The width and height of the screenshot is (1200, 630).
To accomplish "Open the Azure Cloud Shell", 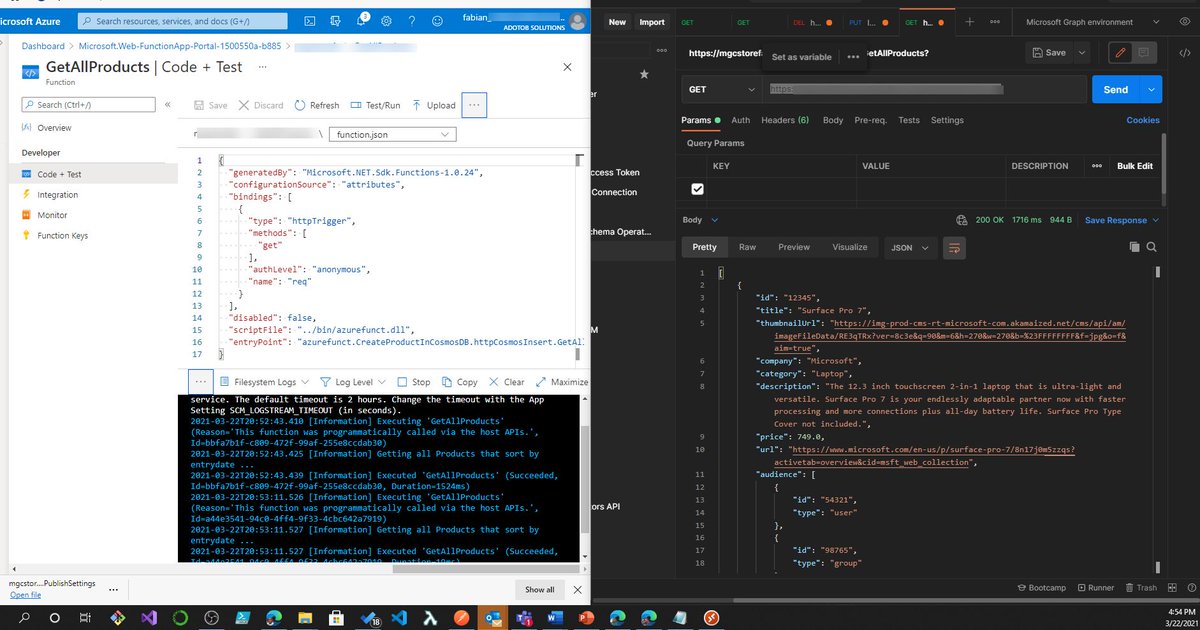I will click(x=309, y=20).
